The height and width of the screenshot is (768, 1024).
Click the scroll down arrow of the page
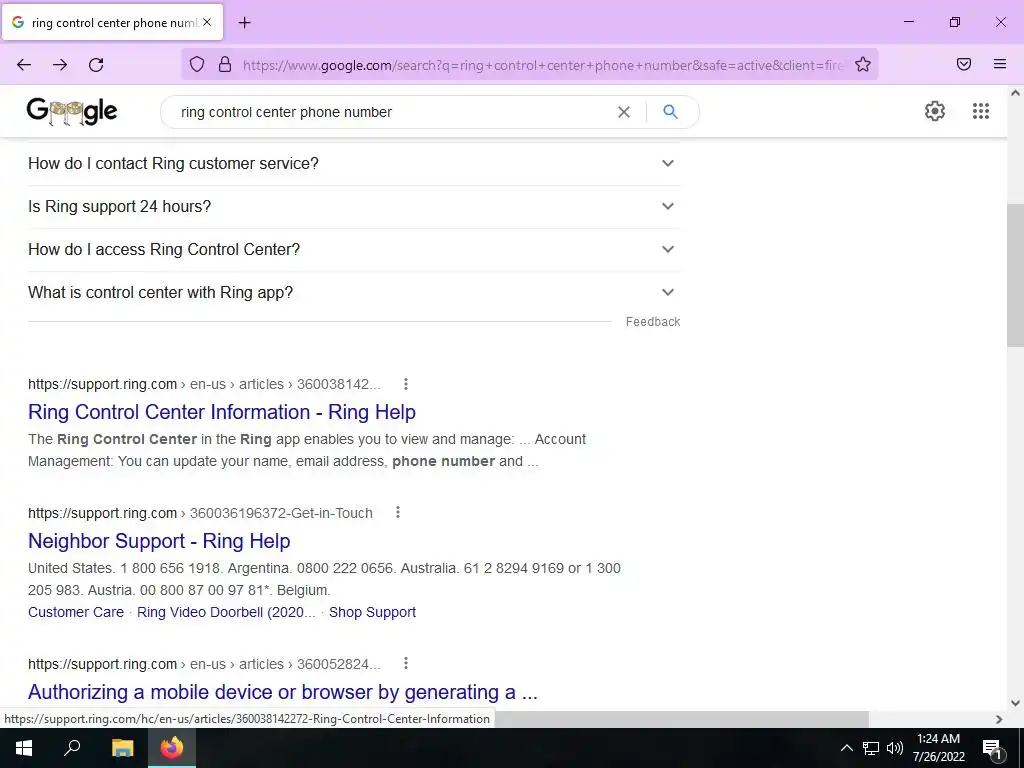tap(1015, 703)
